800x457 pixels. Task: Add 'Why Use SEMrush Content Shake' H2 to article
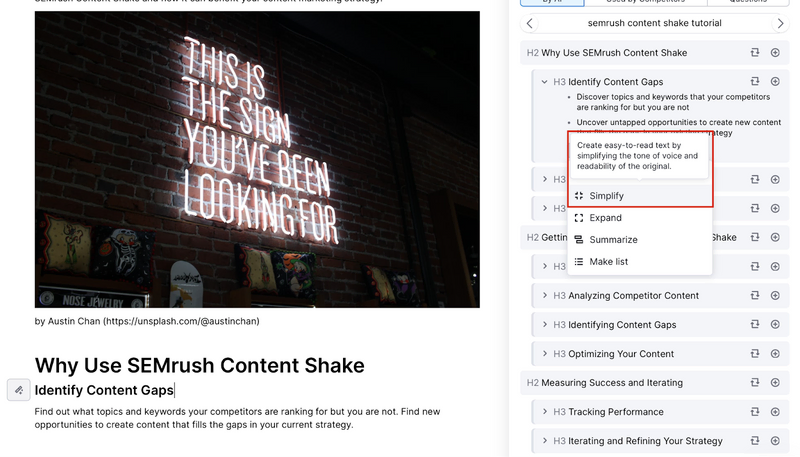pos(775,53)
